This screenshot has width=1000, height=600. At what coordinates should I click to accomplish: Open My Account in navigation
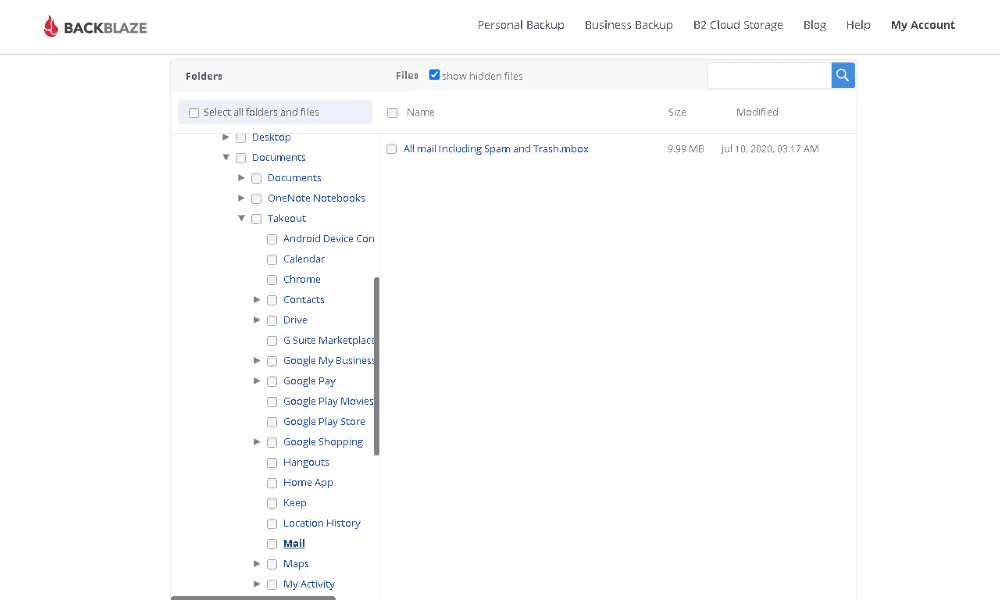click(x=923, y=25)
